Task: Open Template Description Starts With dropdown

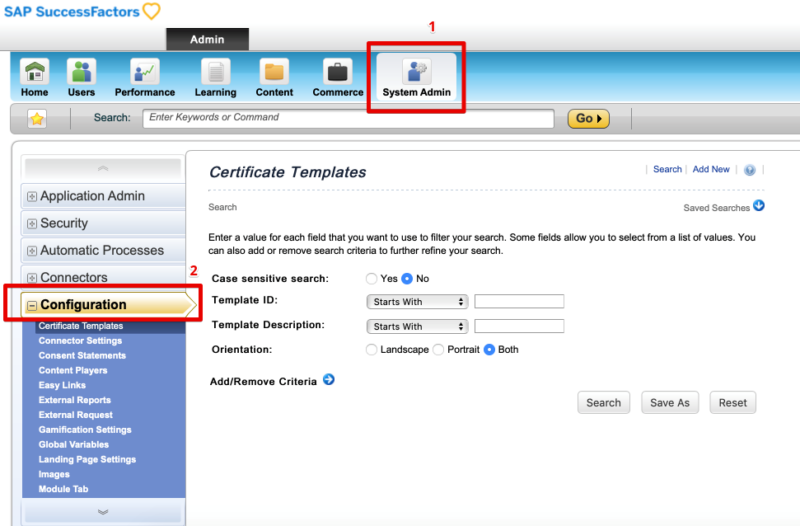Action: click(x=417, y=327)
